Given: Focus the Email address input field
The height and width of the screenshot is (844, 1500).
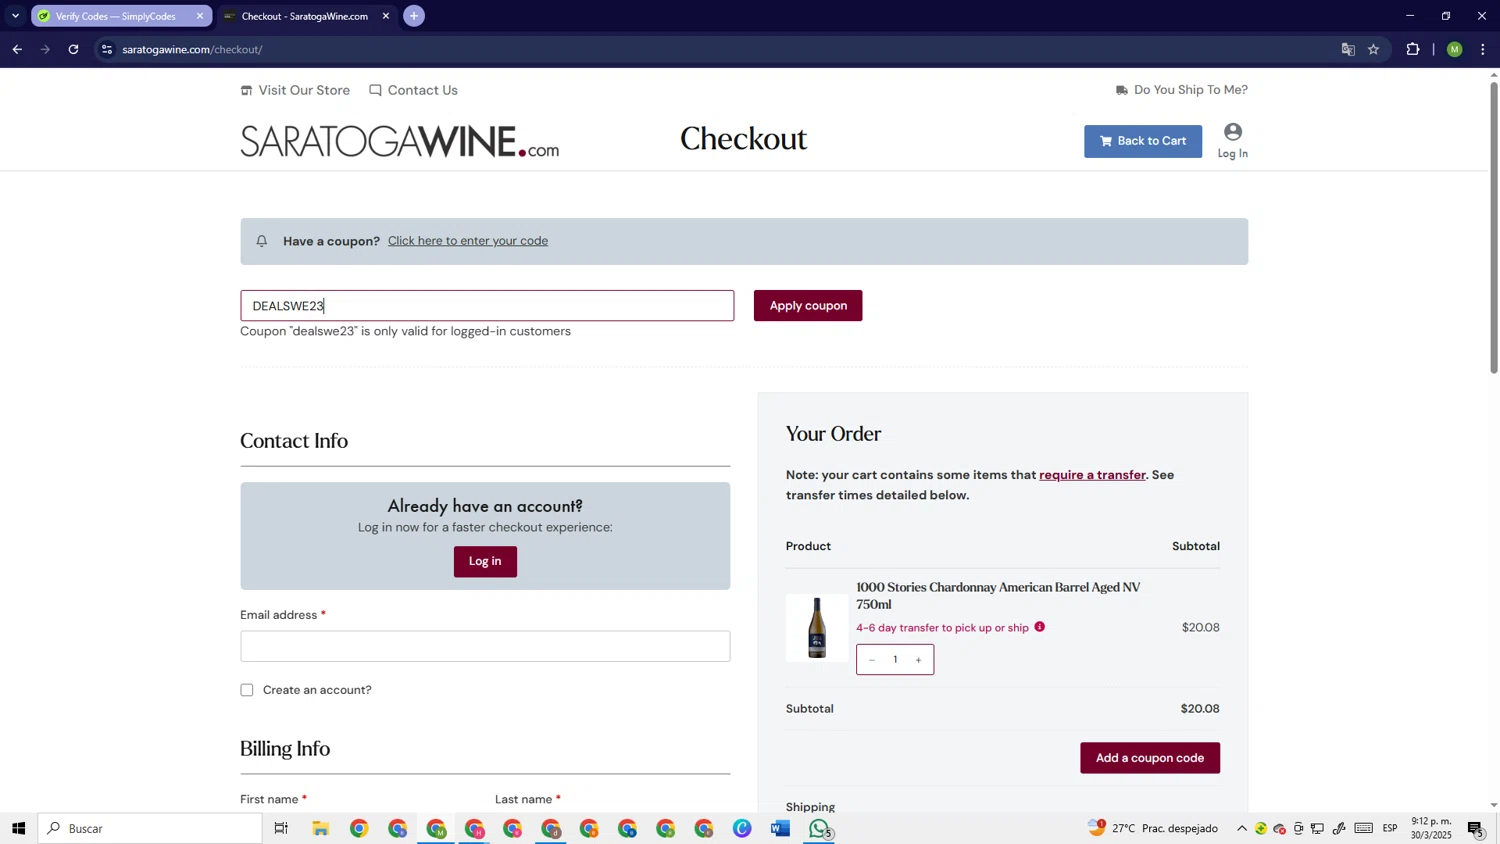Looking at the screenshot, I should click(x=485, y=646).
